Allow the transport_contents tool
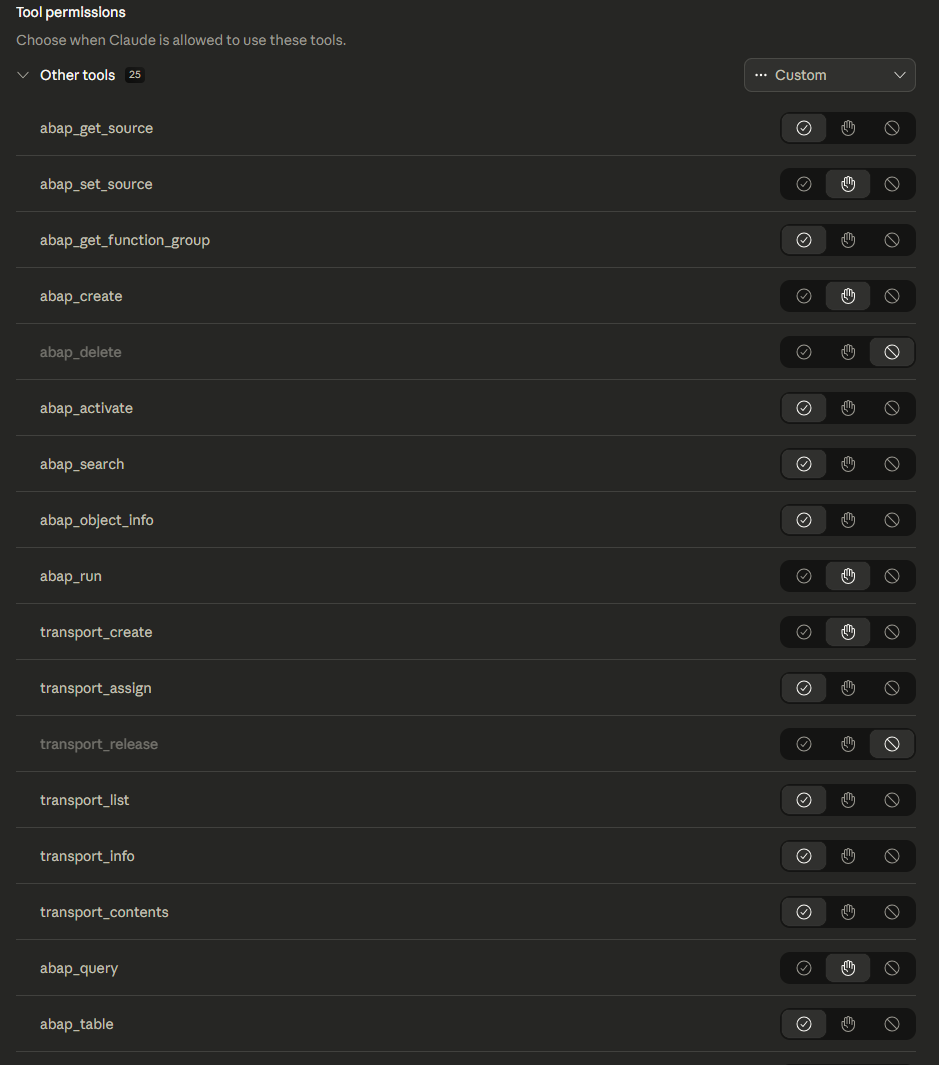 click(804, 912)
